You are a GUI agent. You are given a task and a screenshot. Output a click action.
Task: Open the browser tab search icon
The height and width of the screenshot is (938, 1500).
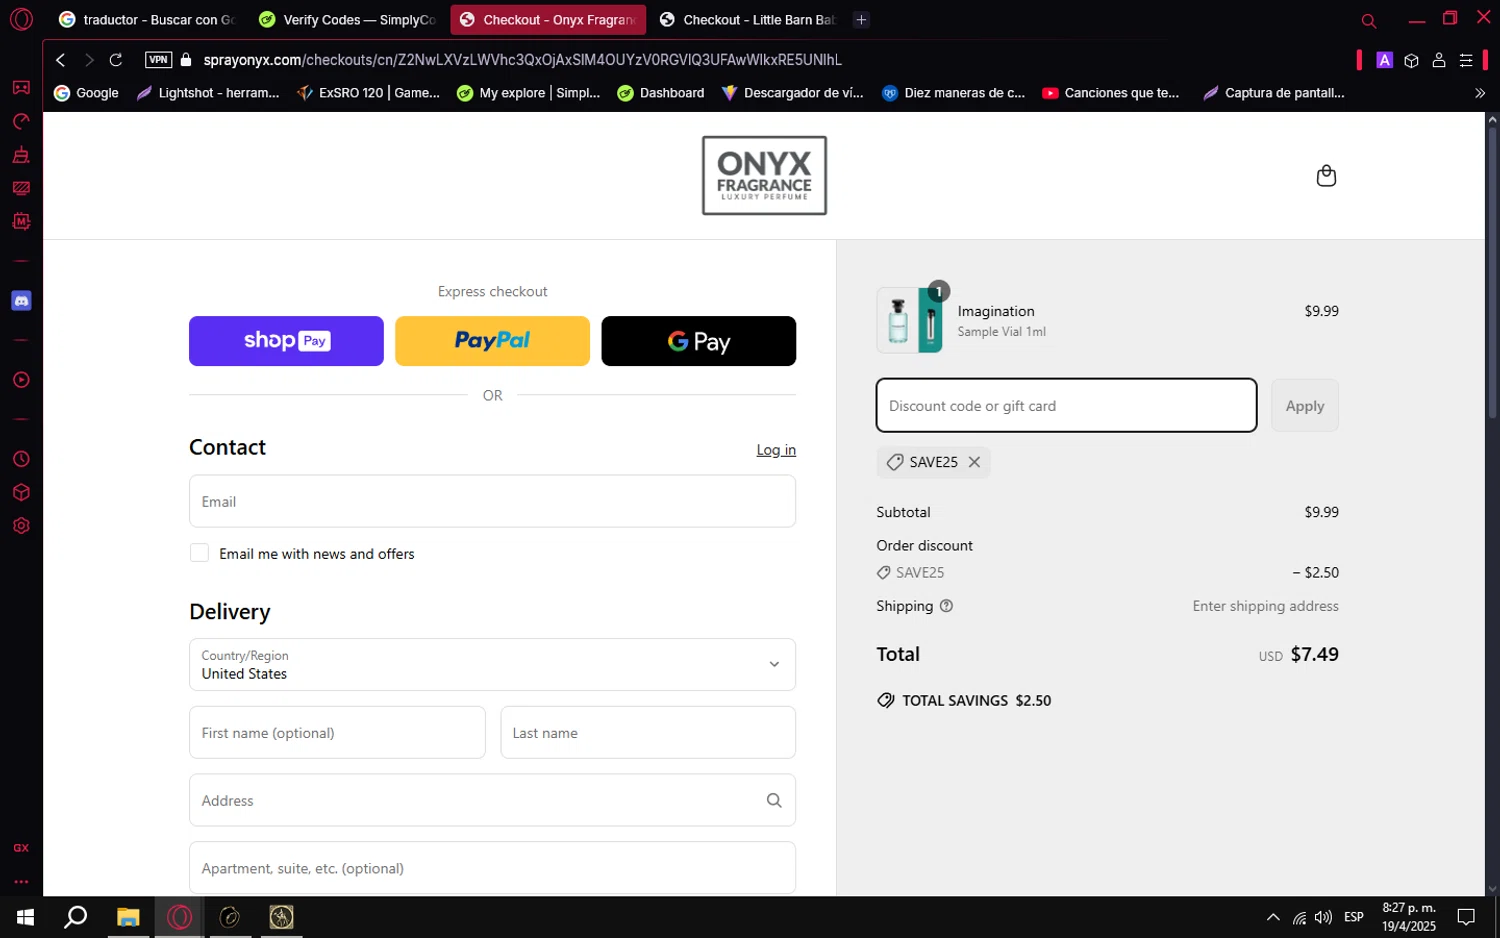(1369, 20)
